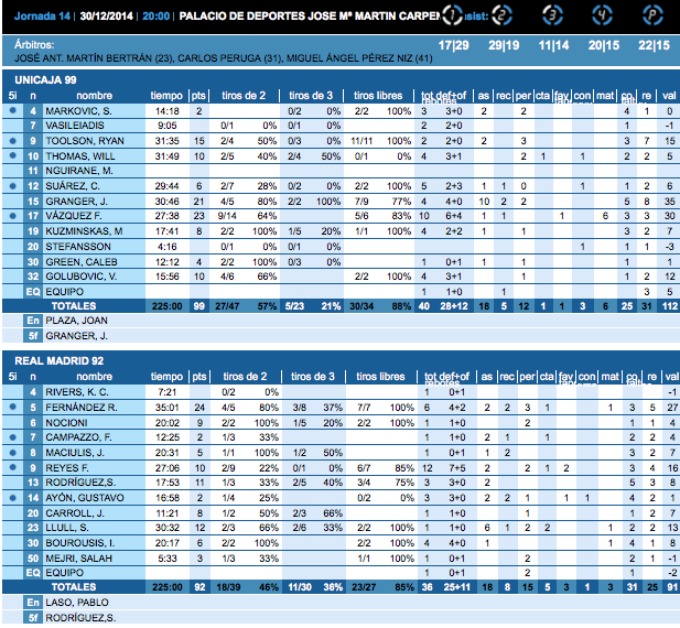Image resolution: width=680 pixels, height=628 pixels.
Task: Click player name MACIULIS, J.
Action: [x=75, y=453]
